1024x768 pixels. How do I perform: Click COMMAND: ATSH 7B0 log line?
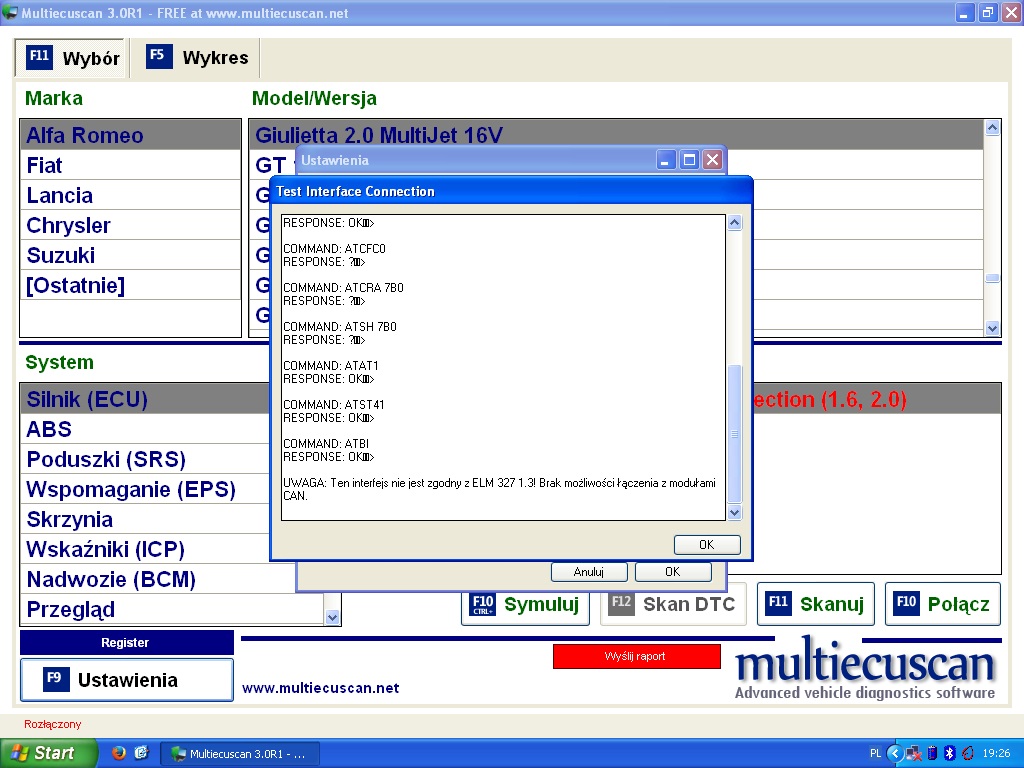[x=340, y=327]
